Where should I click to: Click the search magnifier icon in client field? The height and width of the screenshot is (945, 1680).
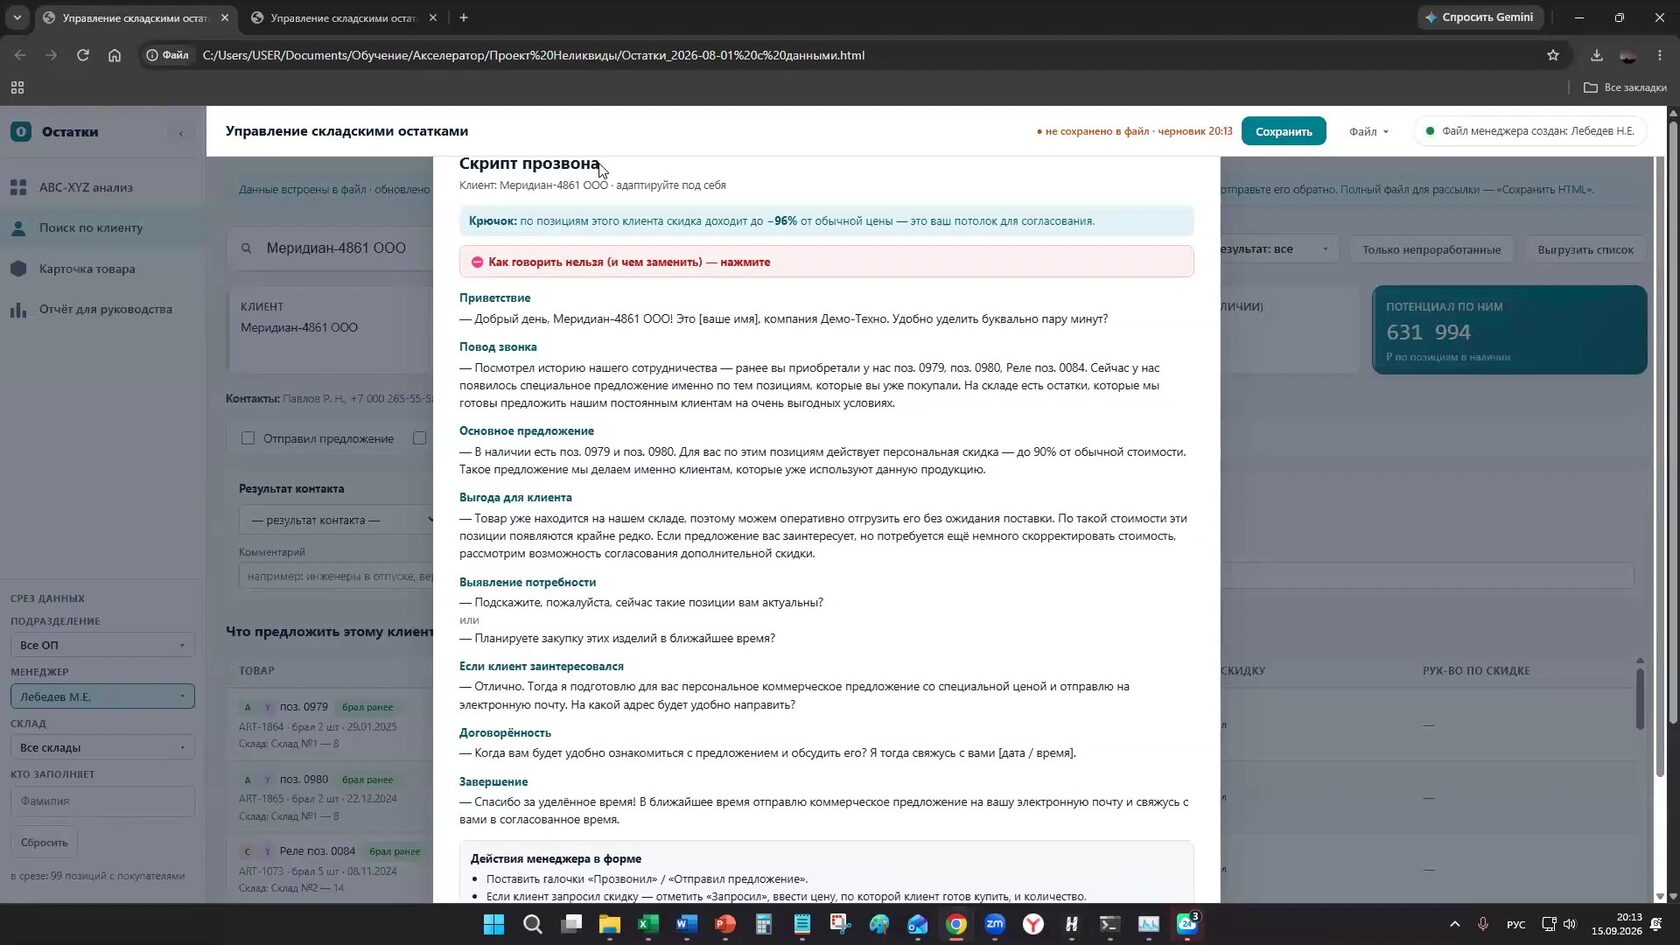pyautogui.click(x=246, y=248)
